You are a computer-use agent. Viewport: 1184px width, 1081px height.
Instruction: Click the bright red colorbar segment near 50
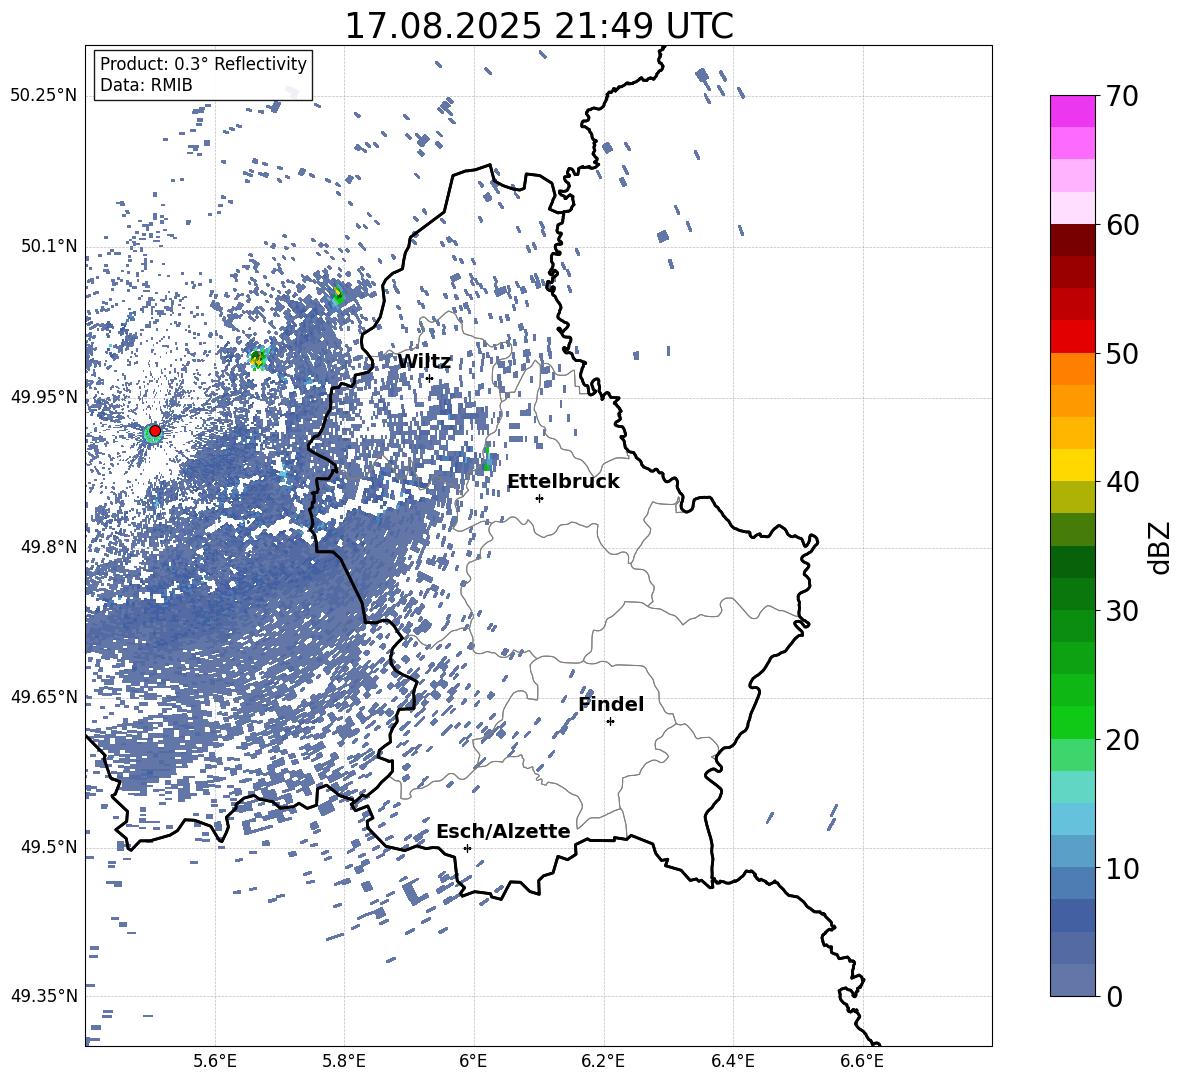1072,337
